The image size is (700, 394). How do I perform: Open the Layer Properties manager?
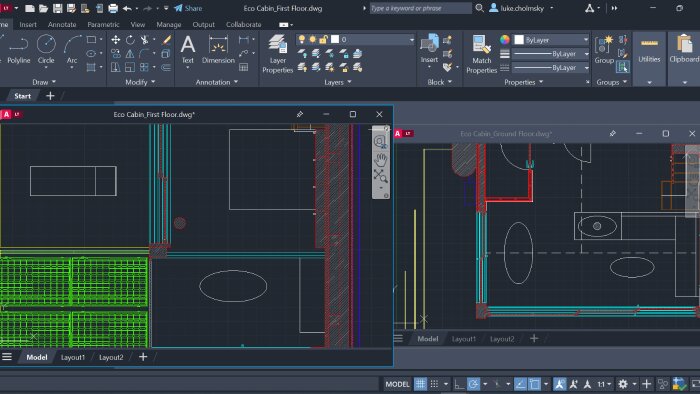277,54
